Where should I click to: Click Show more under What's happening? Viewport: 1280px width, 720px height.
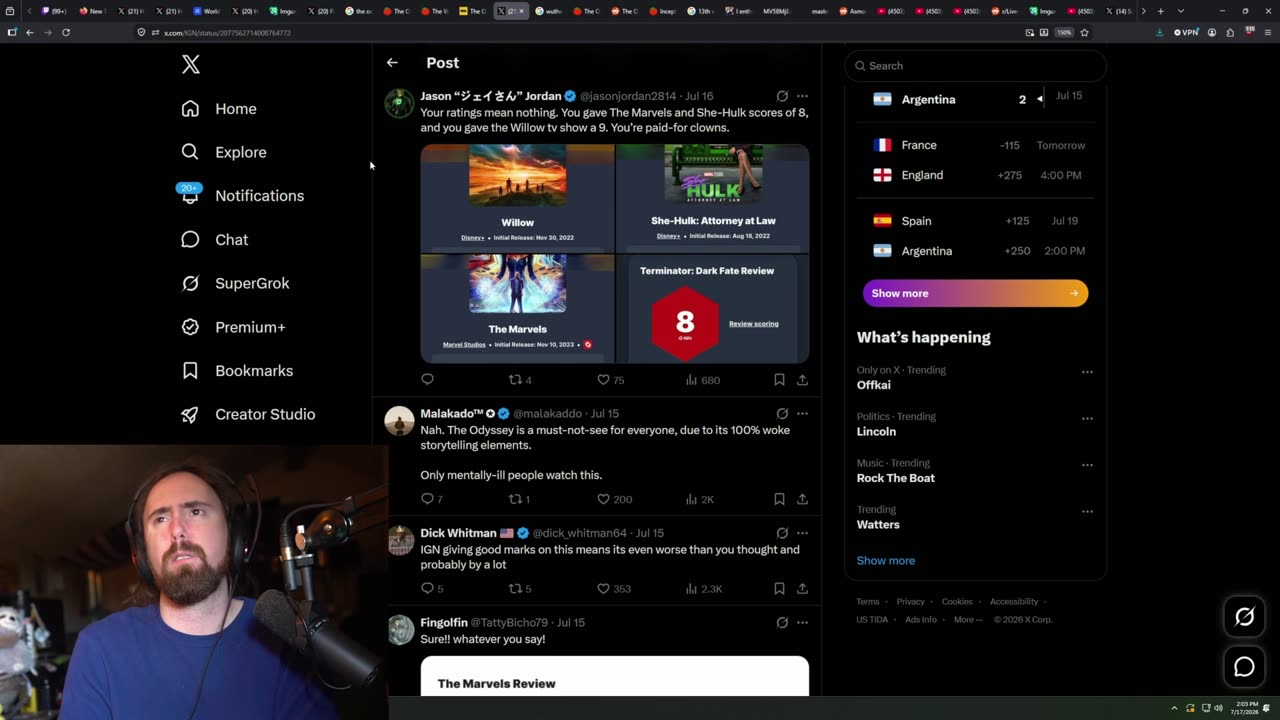(886, 561)
